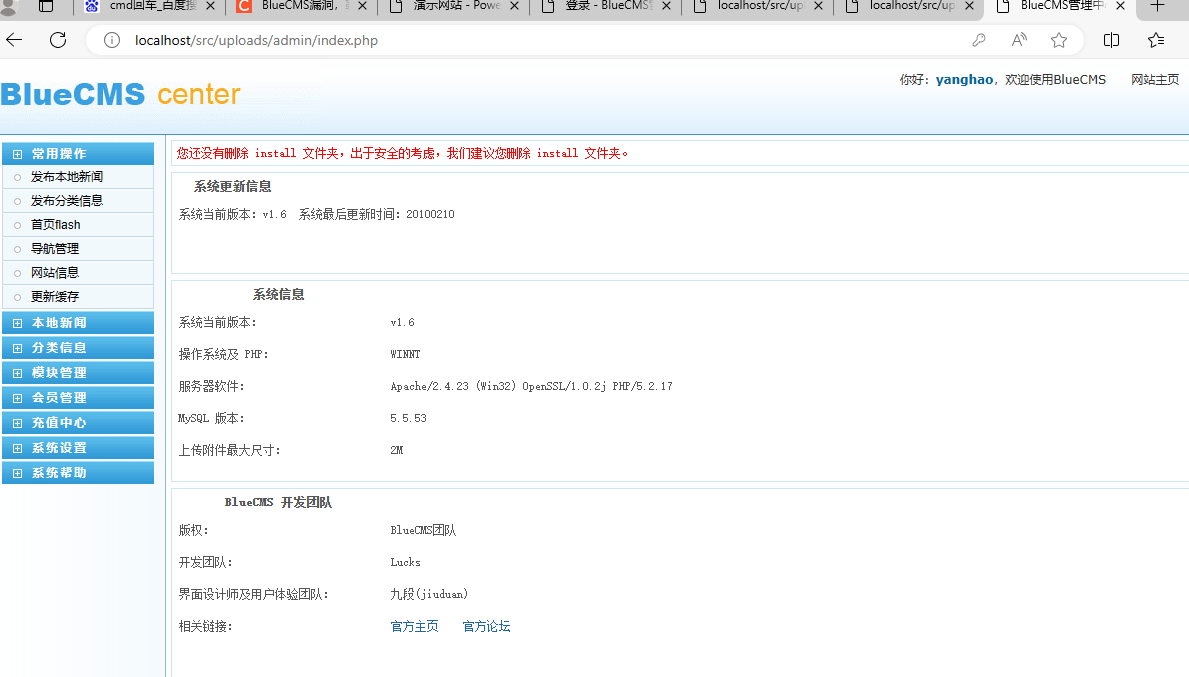Viewport: 1189px width, 677px height.
Task: Click the yanghao username
Action: [x=964, y=80]
